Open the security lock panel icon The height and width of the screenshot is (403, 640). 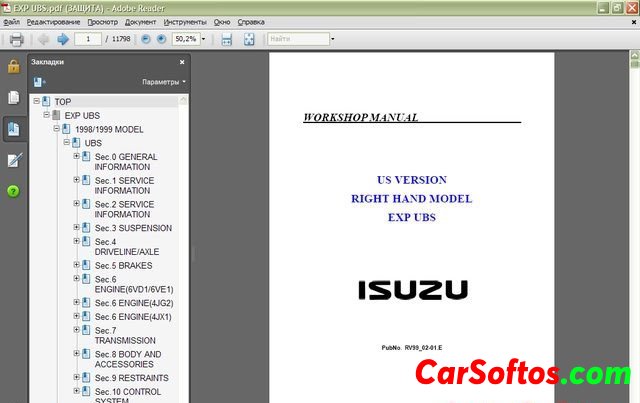pos(14,67)
